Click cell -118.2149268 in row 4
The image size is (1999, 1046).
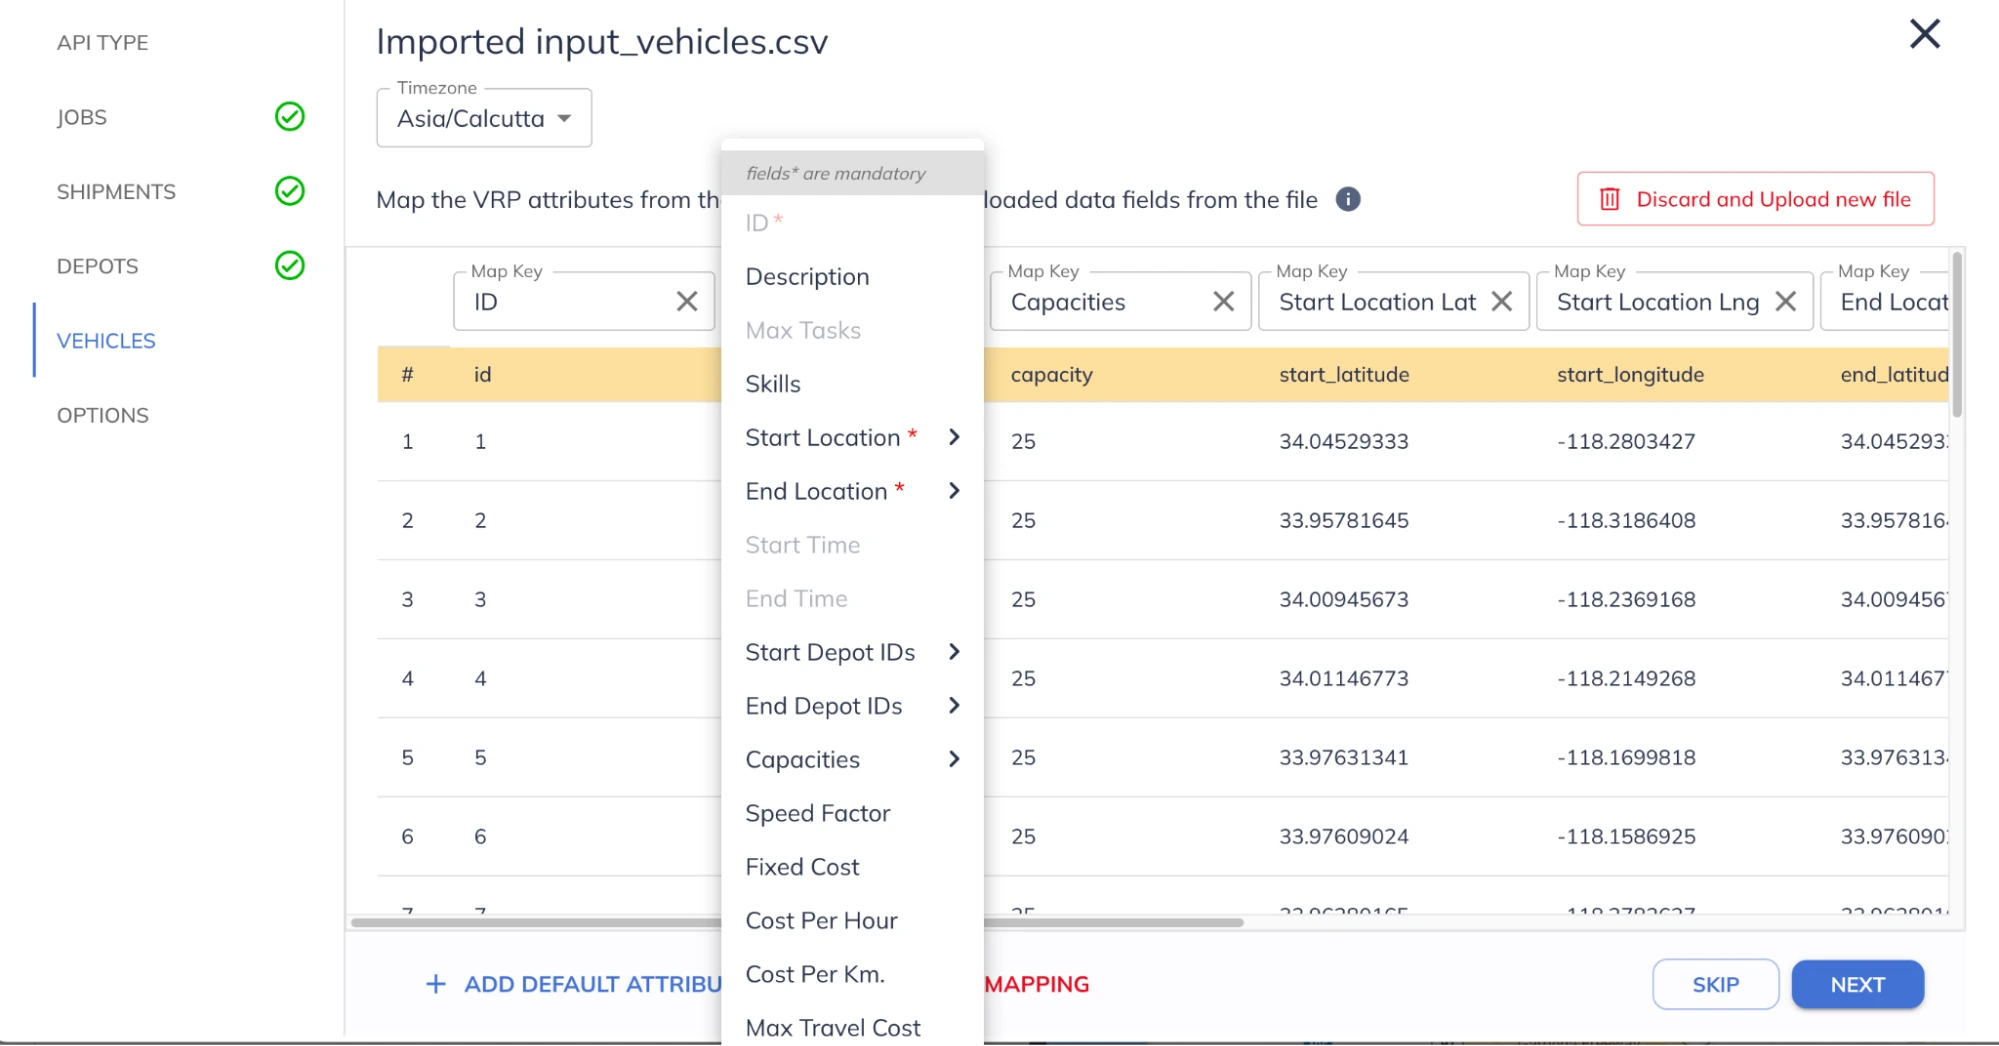point(1626,678)
